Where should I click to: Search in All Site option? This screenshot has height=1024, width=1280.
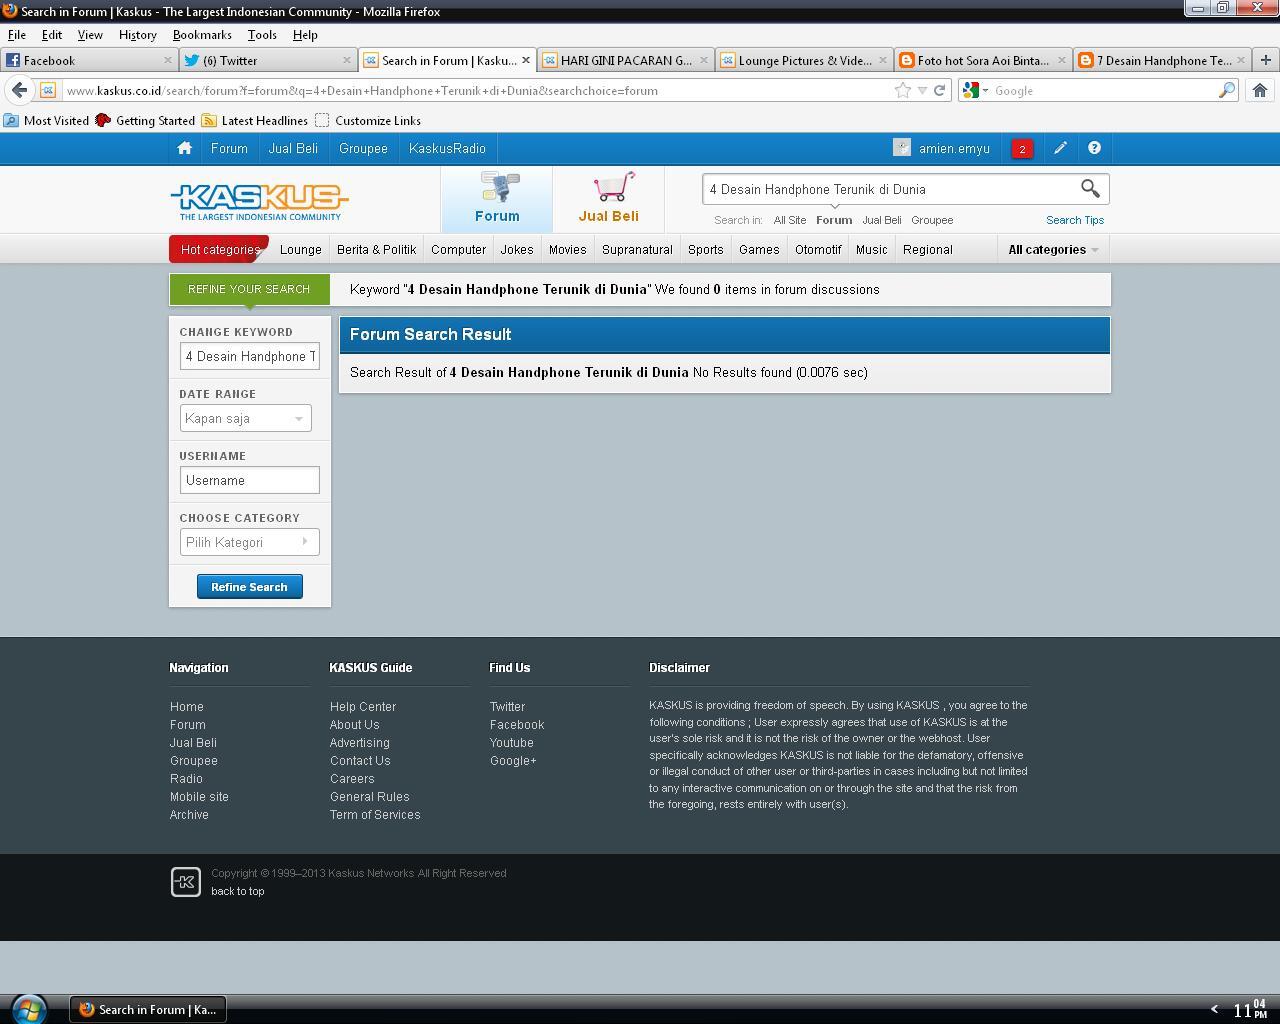coord(789,220)
